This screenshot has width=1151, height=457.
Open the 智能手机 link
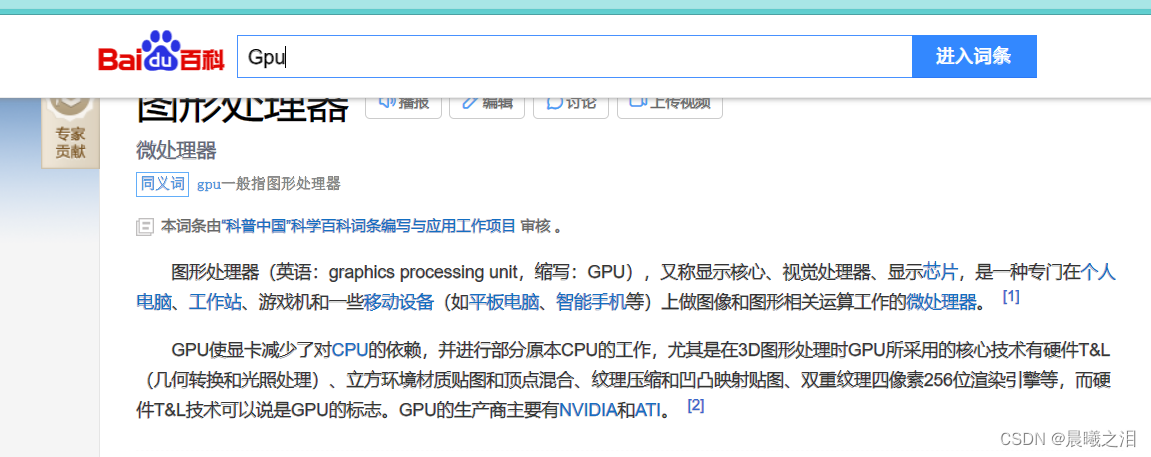tap(591, 302)
